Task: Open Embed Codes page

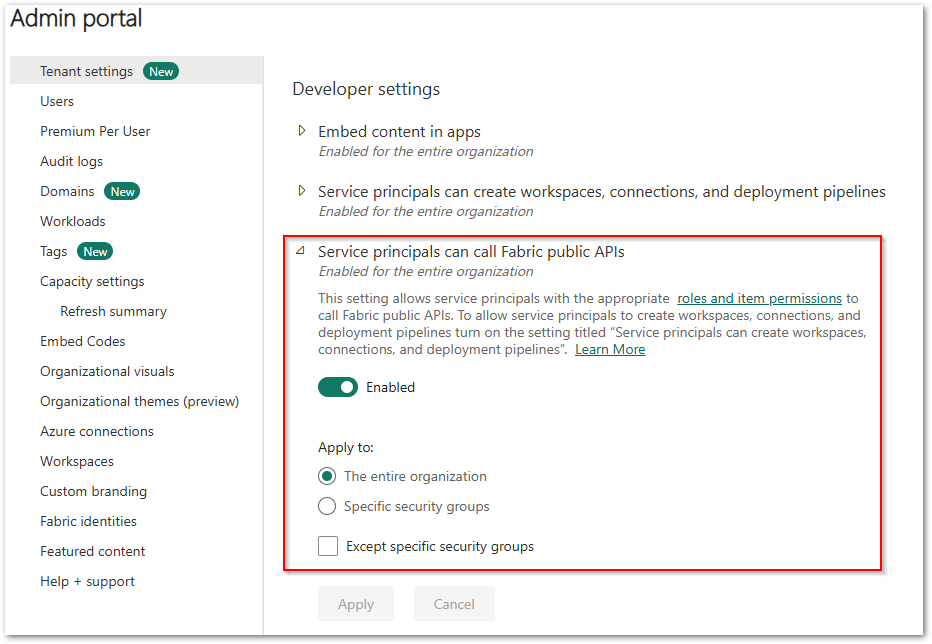Action: point(82,341)
